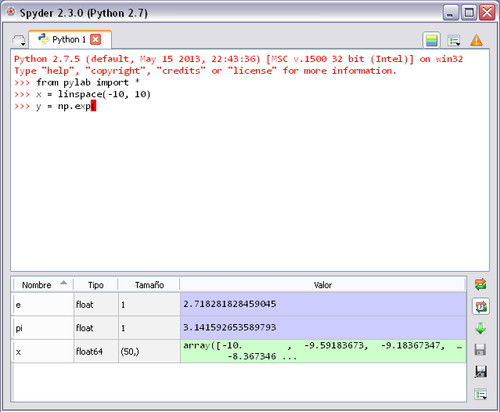This screenshot has height=412, width=500.
Task: Sort variables by the Tipo column
Action: (x=96, y=285)
